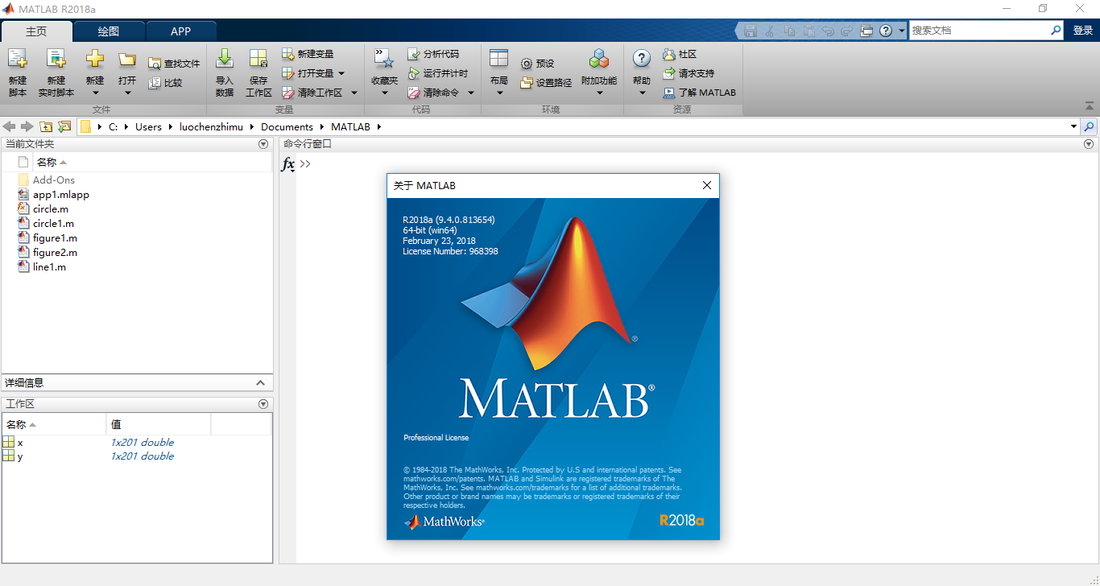This screenshot has height=586, width=1100.
Task: Close the 关于 MATLAB dialog
Action: click(706, 185)
